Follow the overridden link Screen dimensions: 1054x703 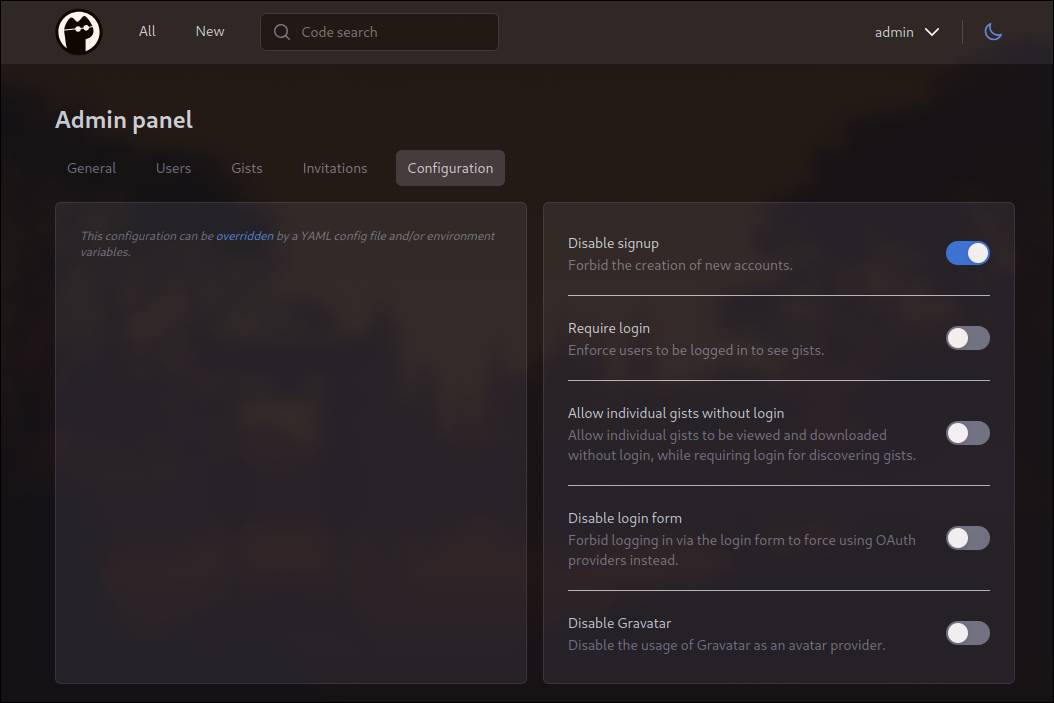pos(245,236)
